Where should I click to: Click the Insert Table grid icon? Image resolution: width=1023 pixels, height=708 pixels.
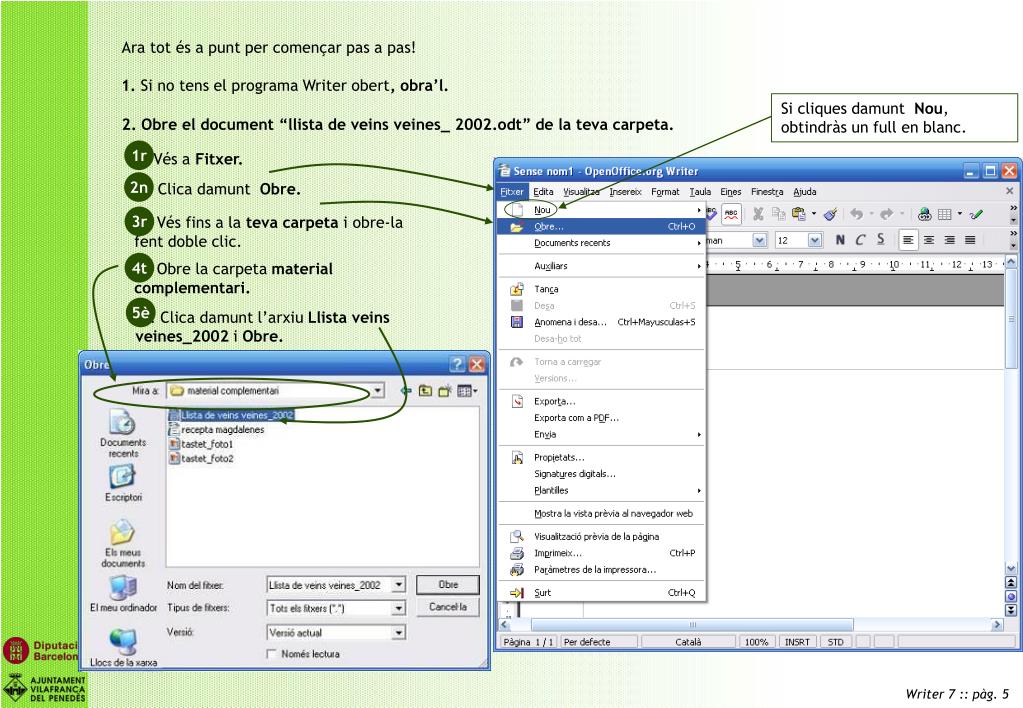(x=945, y=214)
